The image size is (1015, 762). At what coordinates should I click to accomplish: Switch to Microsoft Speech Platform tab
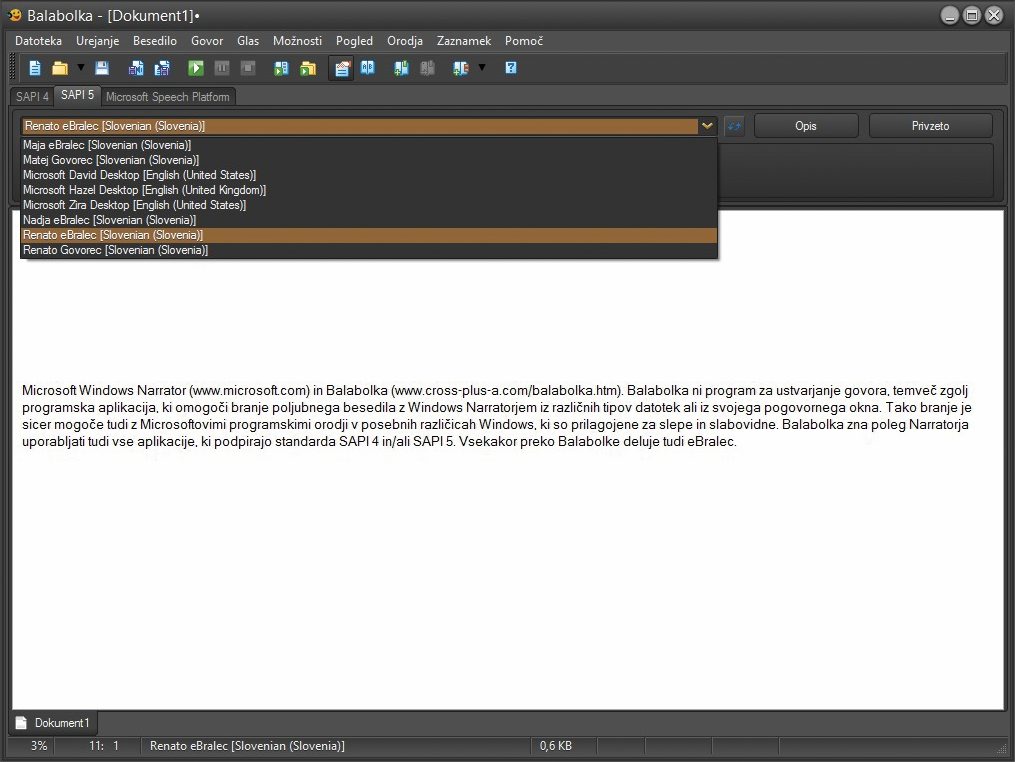click(x=168, y=96)
